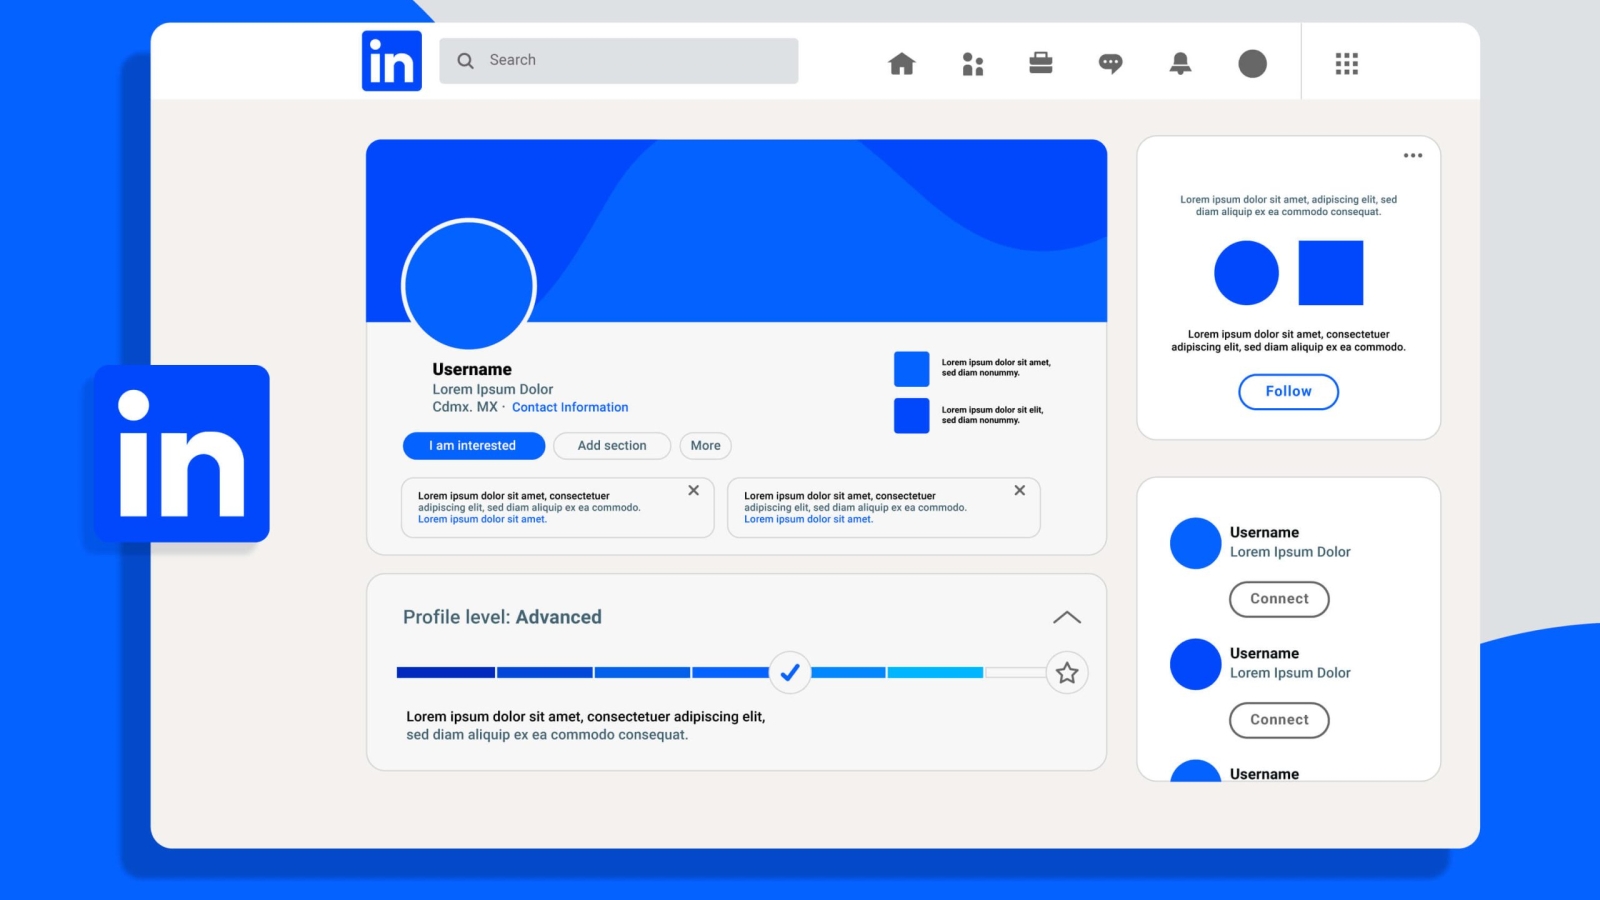The width and height of the screenshot is (1600, 900).
Task: Open the More options button on the profile
Action: [705, 445]
